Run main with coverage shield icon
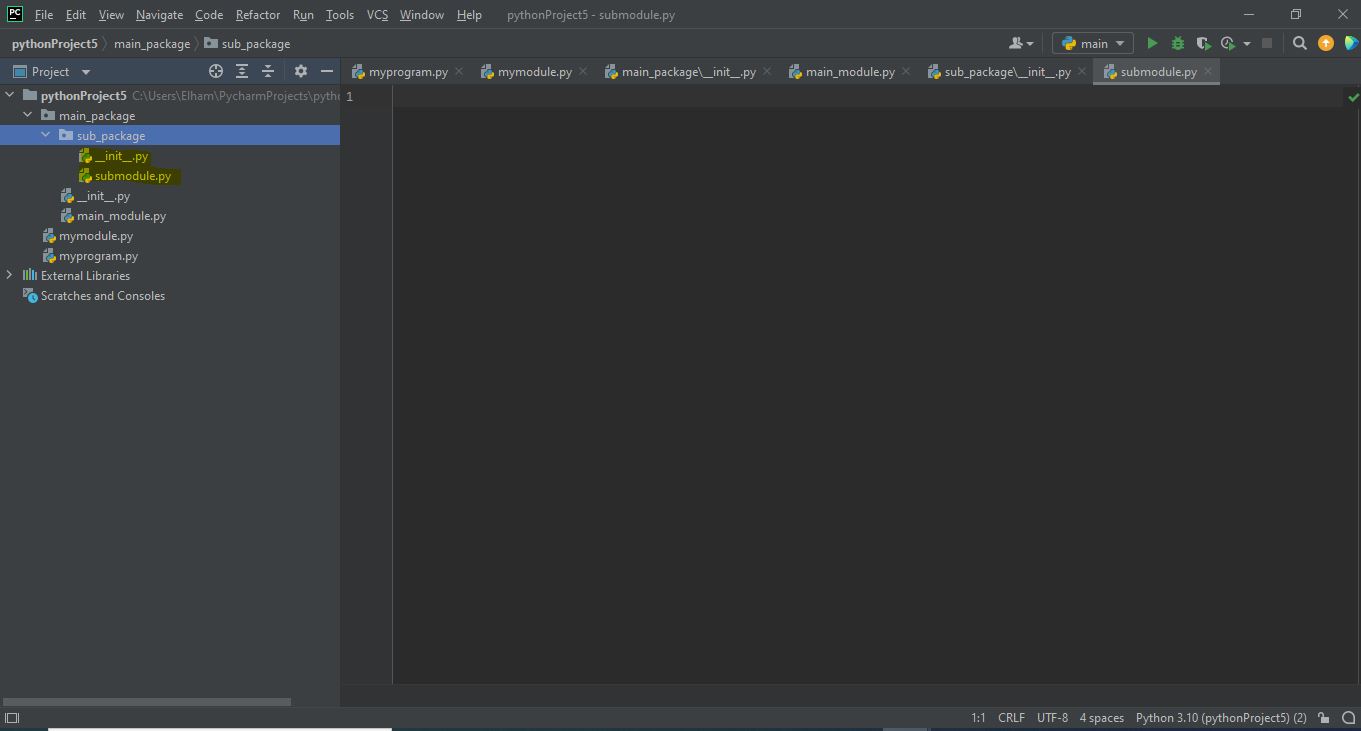 tap(1203, 43)
